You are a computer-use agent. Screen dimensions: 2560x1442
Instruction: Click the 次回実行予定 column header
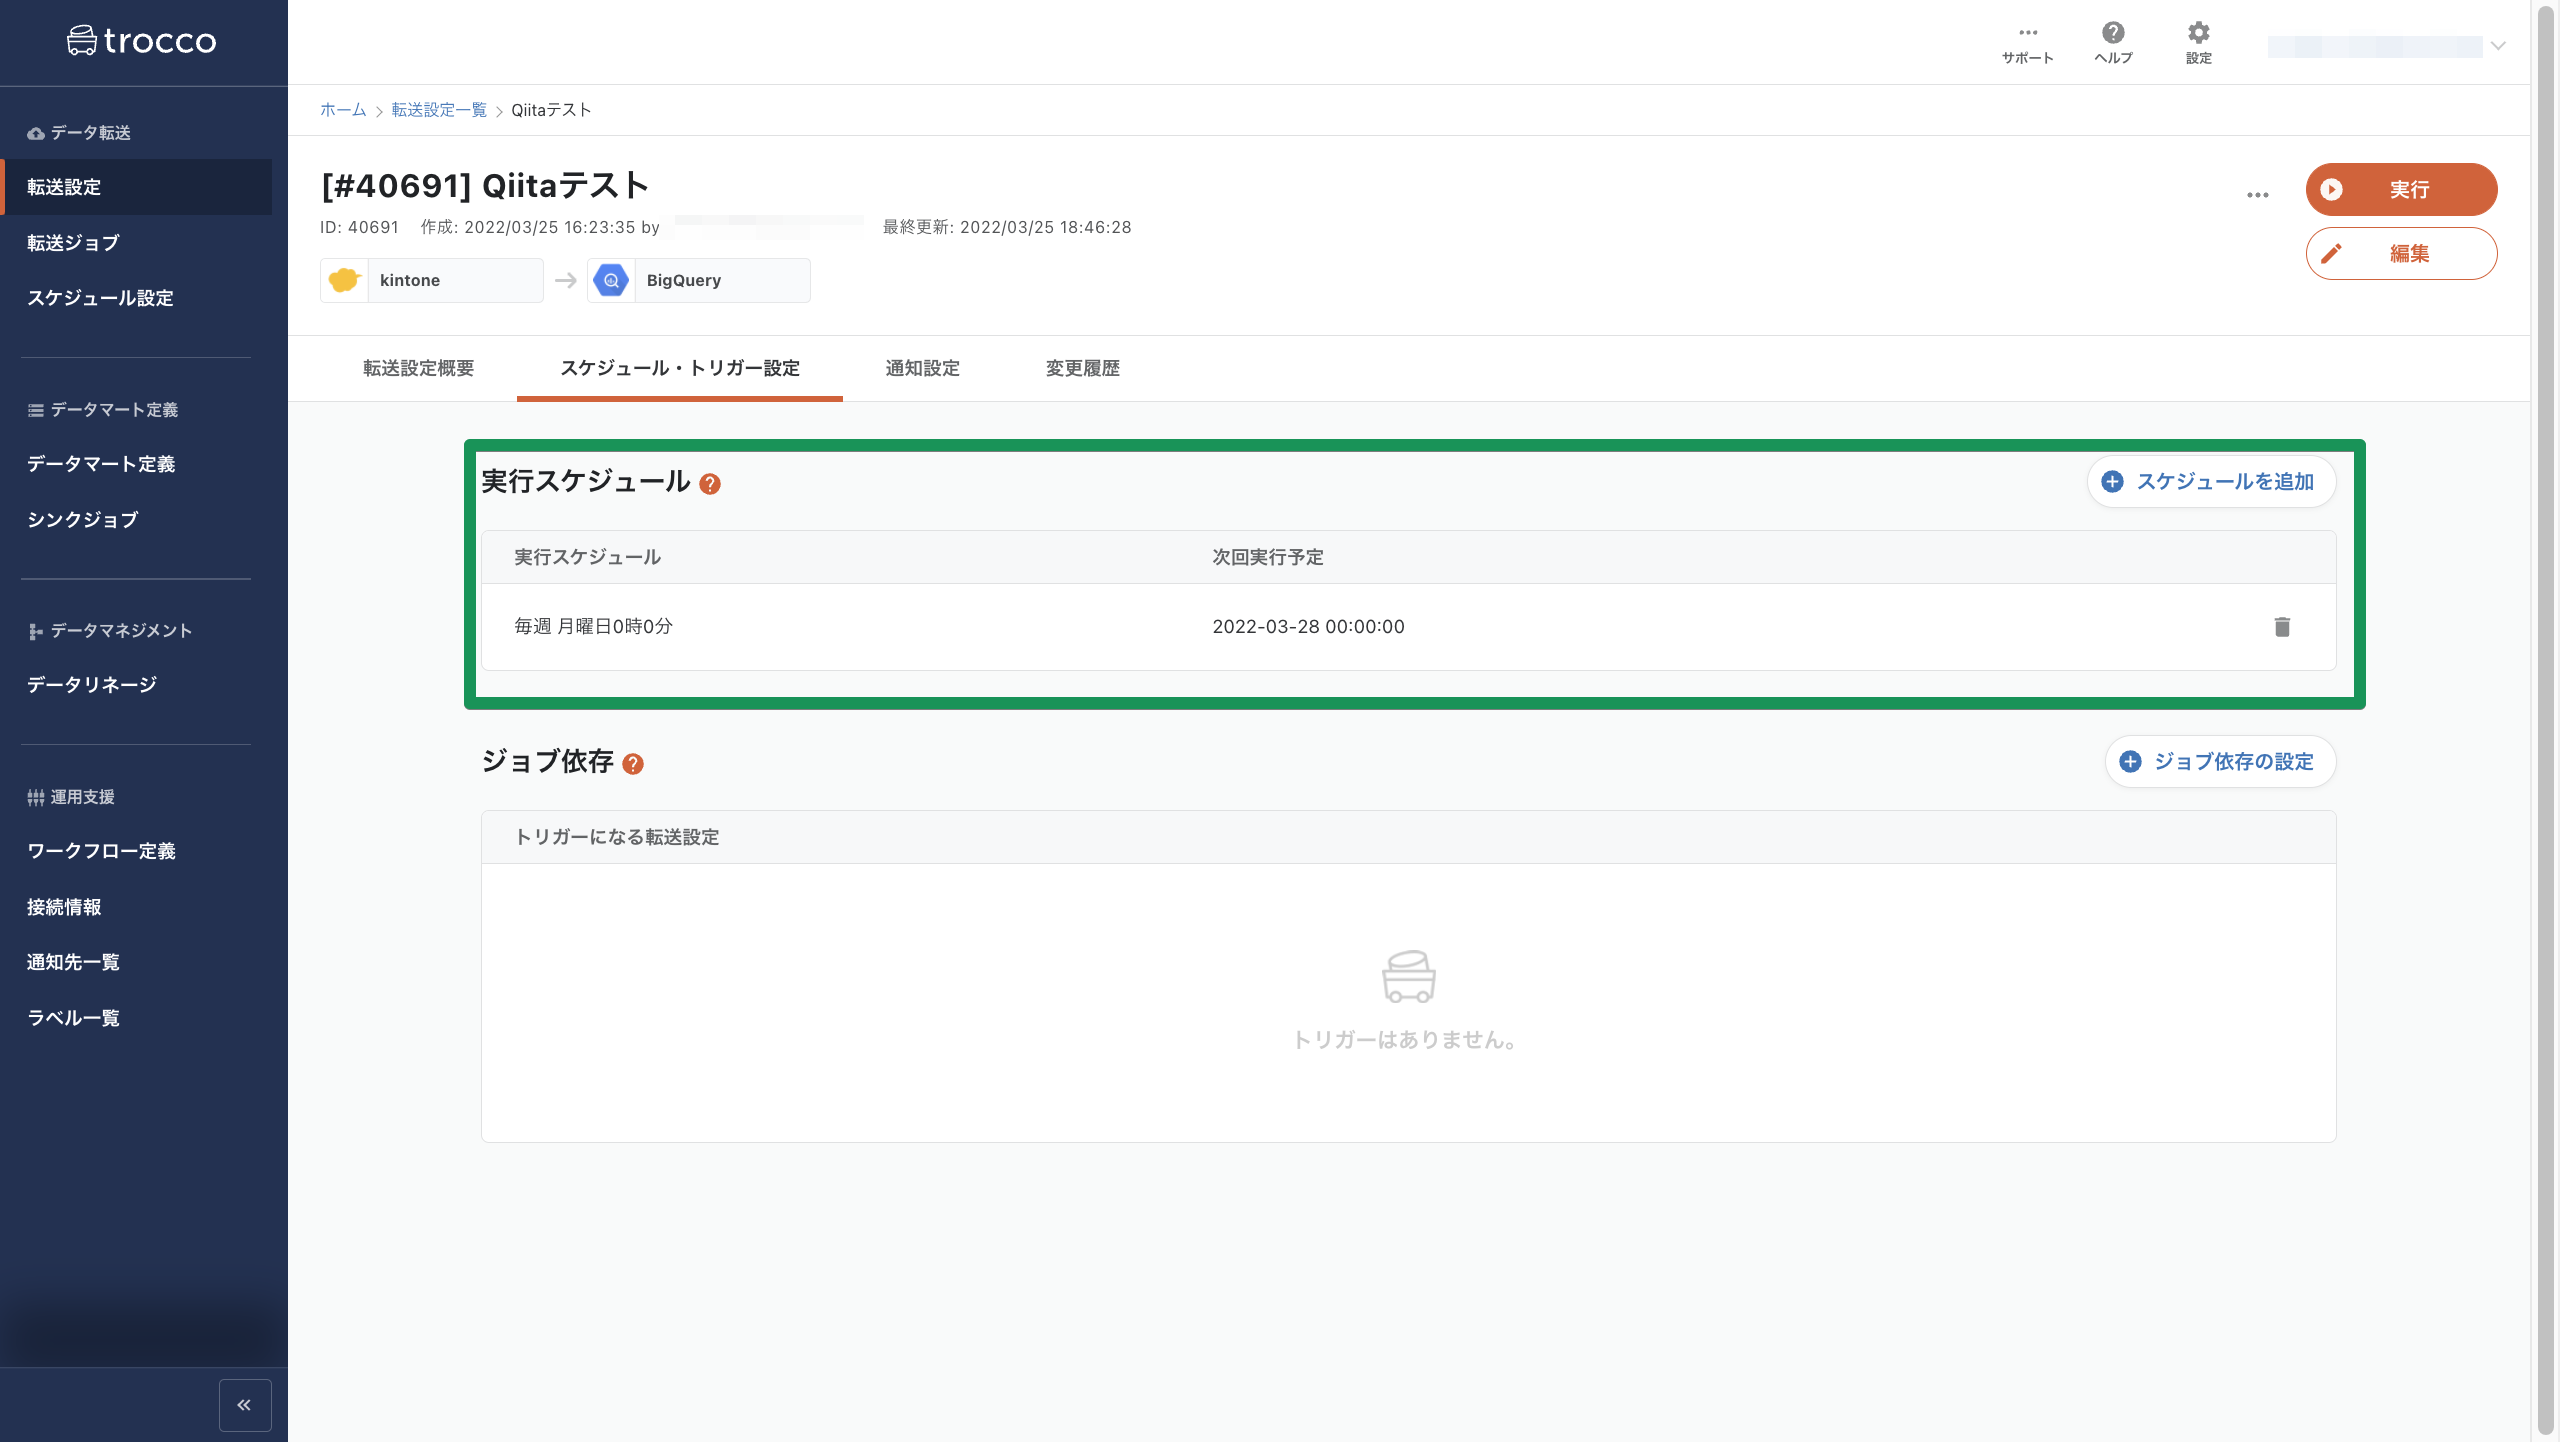(x=1268, y=557)
